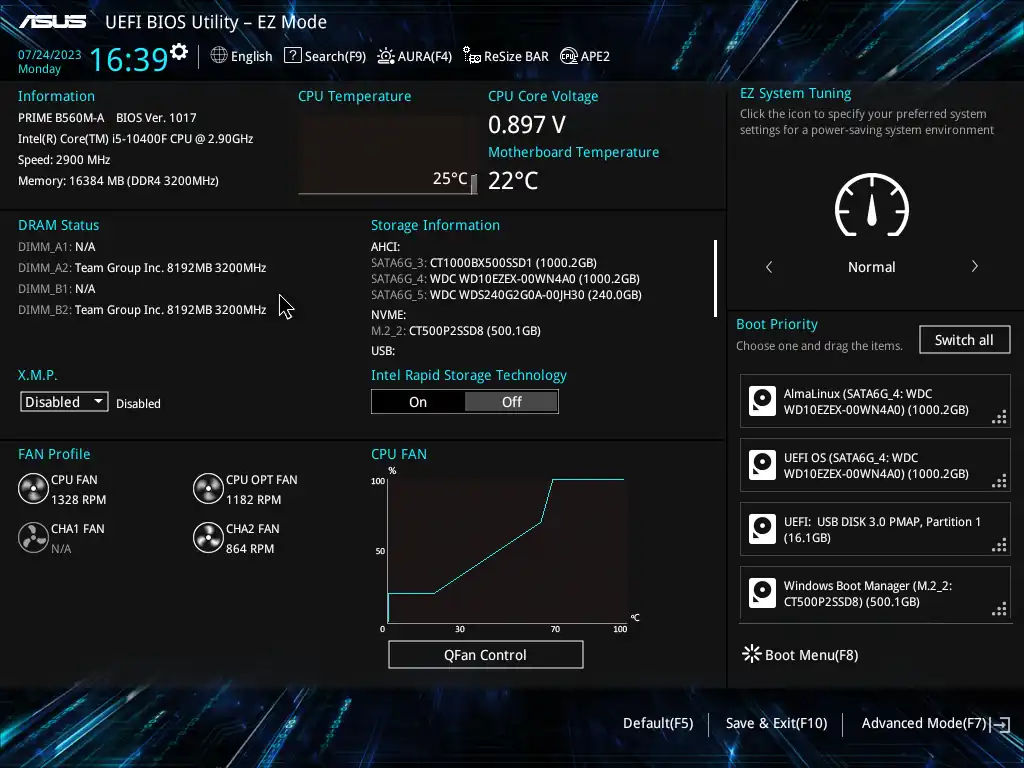Viewport: 1024px width, 768px height.
Task: Click the SATA6G_5 WDC WDS240G2G0A row
Action: point(506,295)
